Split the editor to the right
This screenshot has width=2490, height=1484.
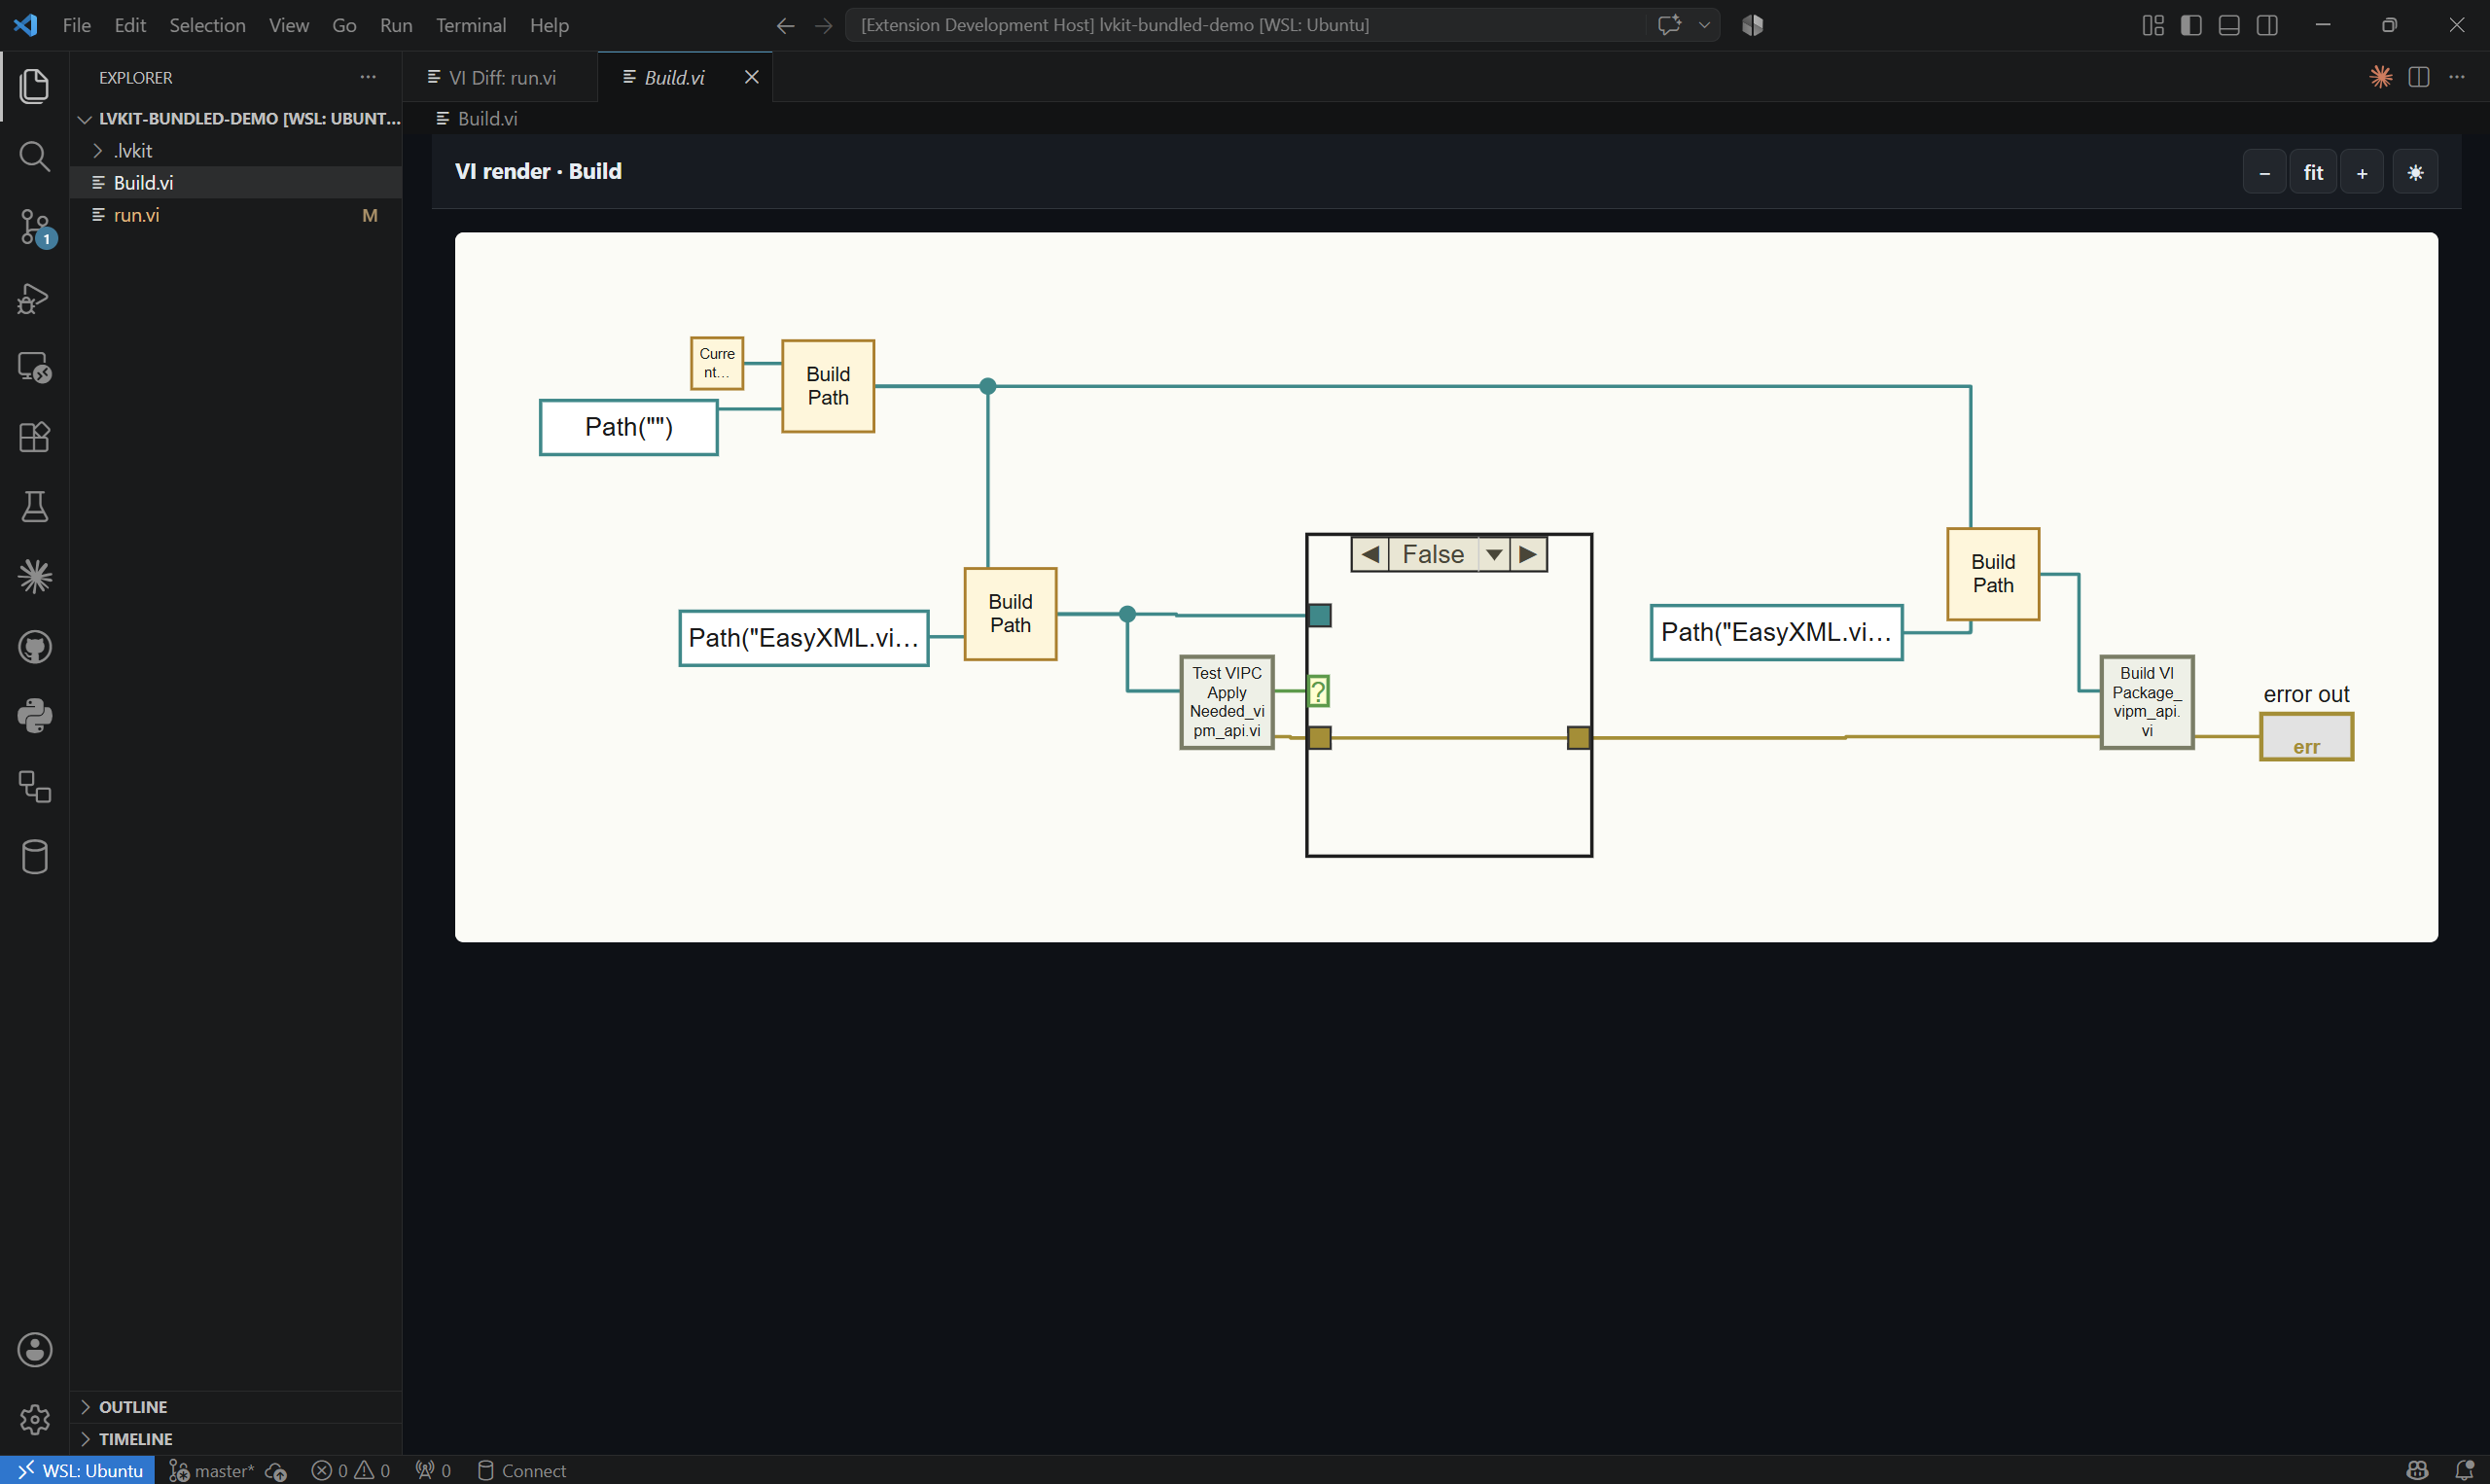point(2419,77)
